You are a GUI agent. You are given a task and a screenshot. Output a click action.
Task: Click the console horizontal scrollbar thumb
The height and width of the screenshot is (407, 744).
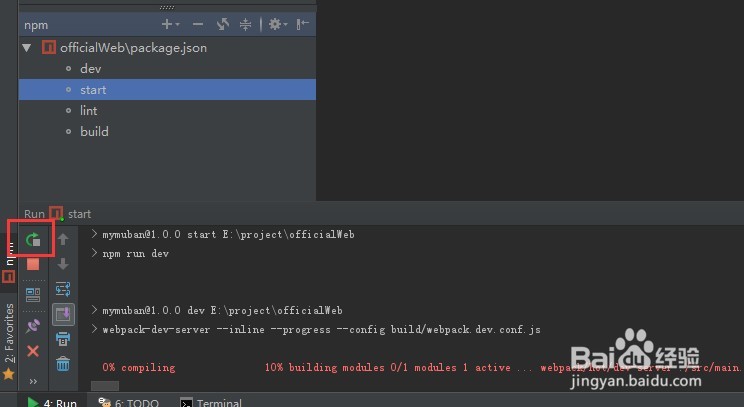click(105, 386)
